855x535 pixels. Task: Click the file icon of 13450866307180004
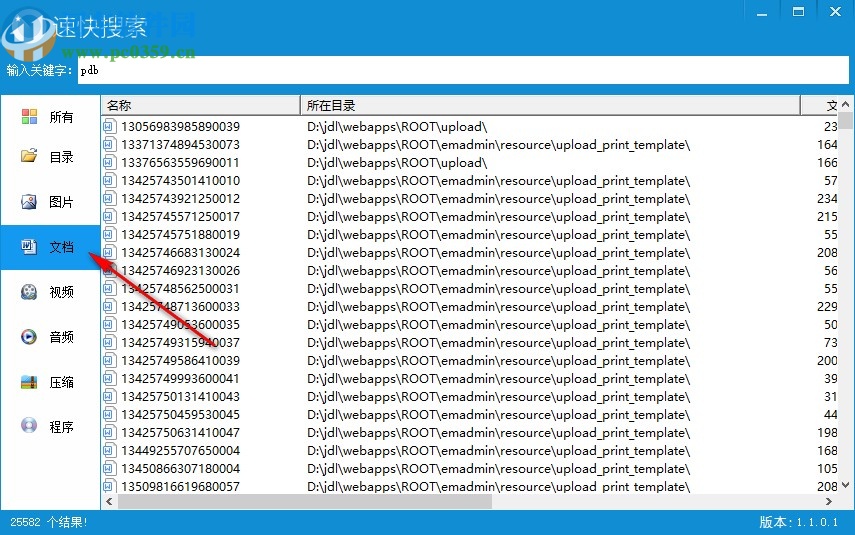coord(109,468)
